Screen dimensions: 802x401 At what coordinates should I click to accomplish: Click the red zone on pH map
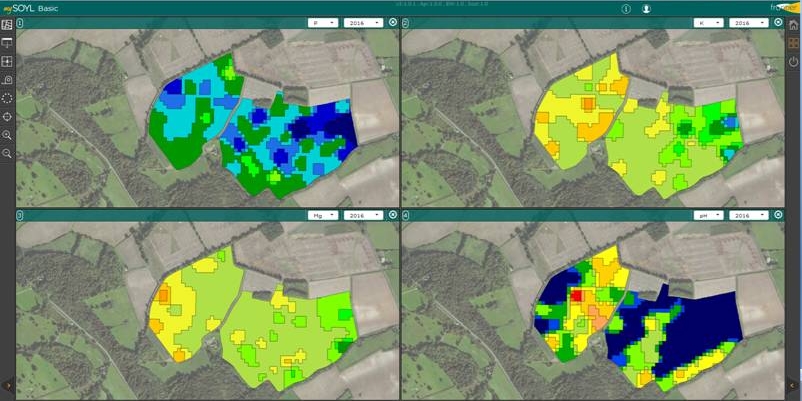pos(578,296)
